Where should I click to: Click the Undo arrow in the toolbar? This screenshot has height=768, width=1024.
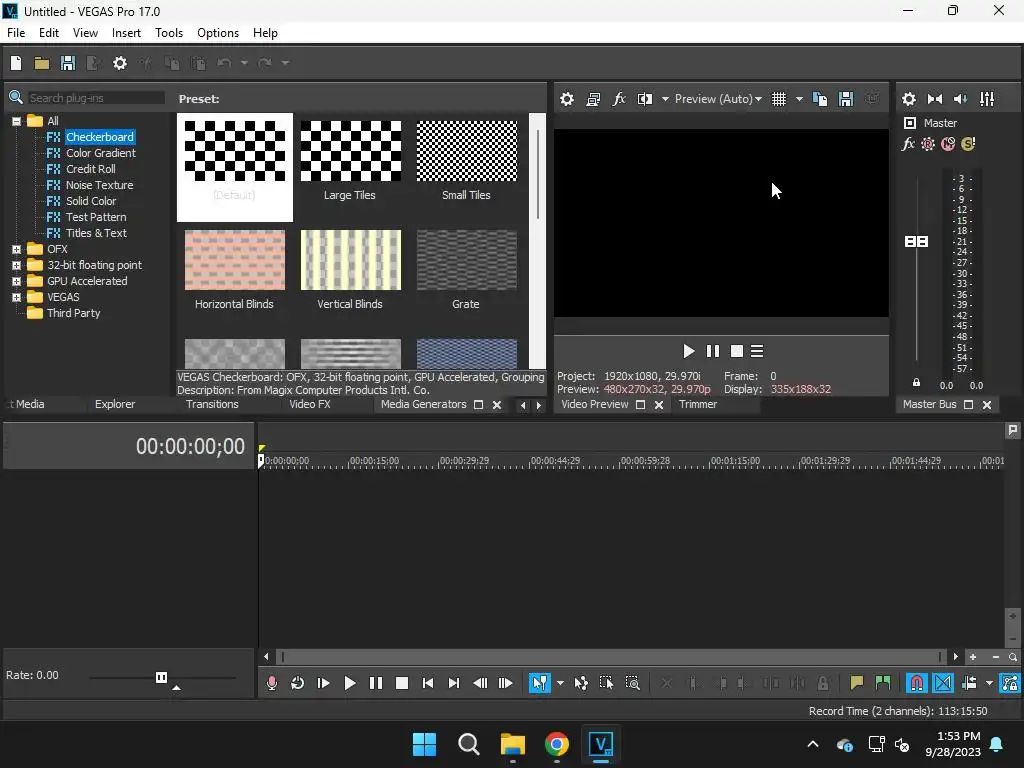(x=224, y=63)
